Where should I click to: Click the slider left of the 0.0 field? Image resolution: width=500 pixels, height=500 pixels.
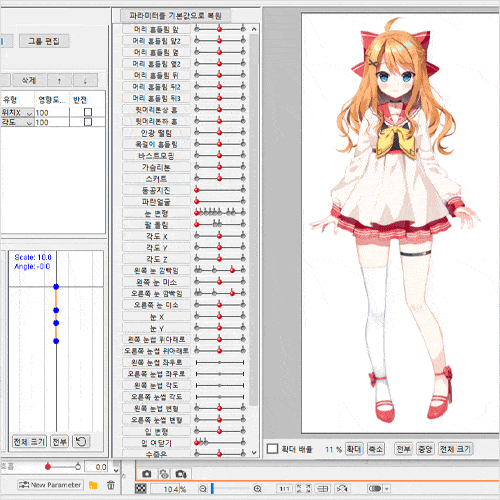[63, 467]
